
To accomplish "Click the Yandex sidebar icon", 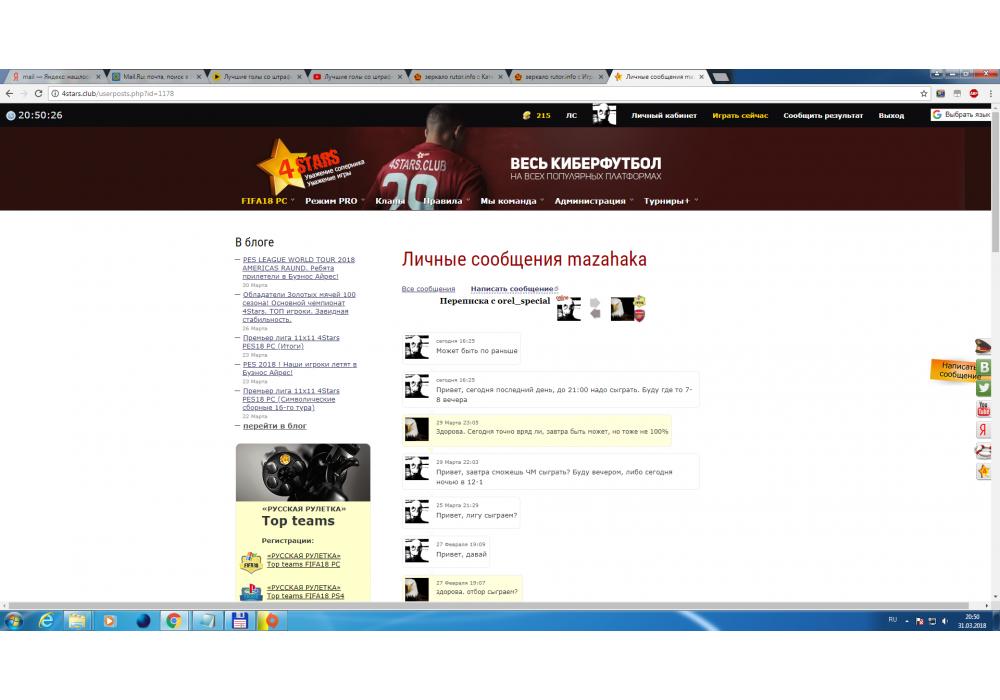I will click(984, 430).
